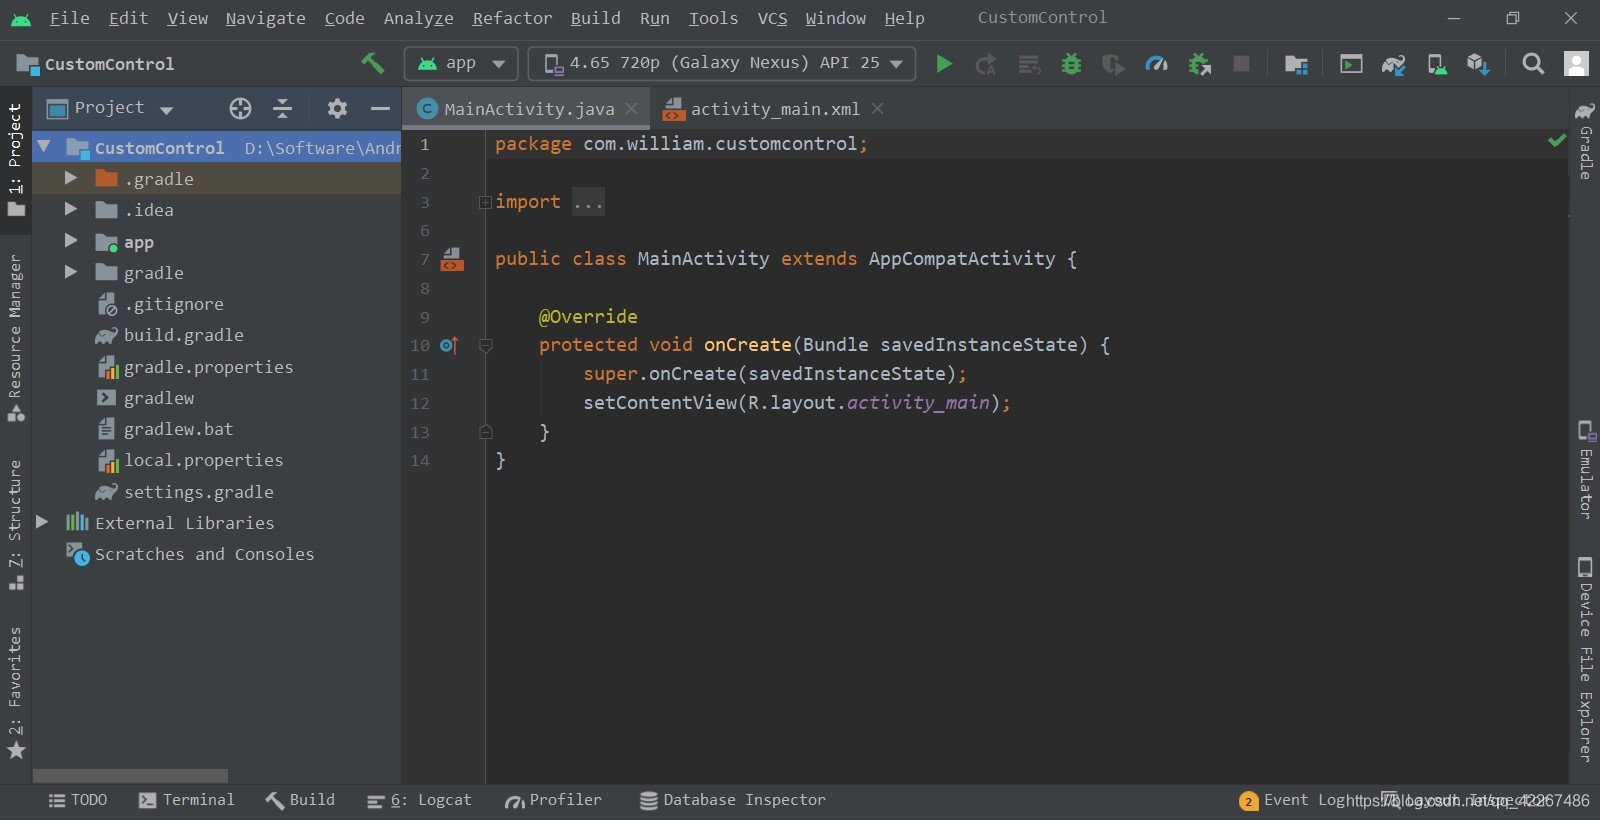Open the Build menu
This screenshot has height=820, width=1600.
[x=595, y=18]
